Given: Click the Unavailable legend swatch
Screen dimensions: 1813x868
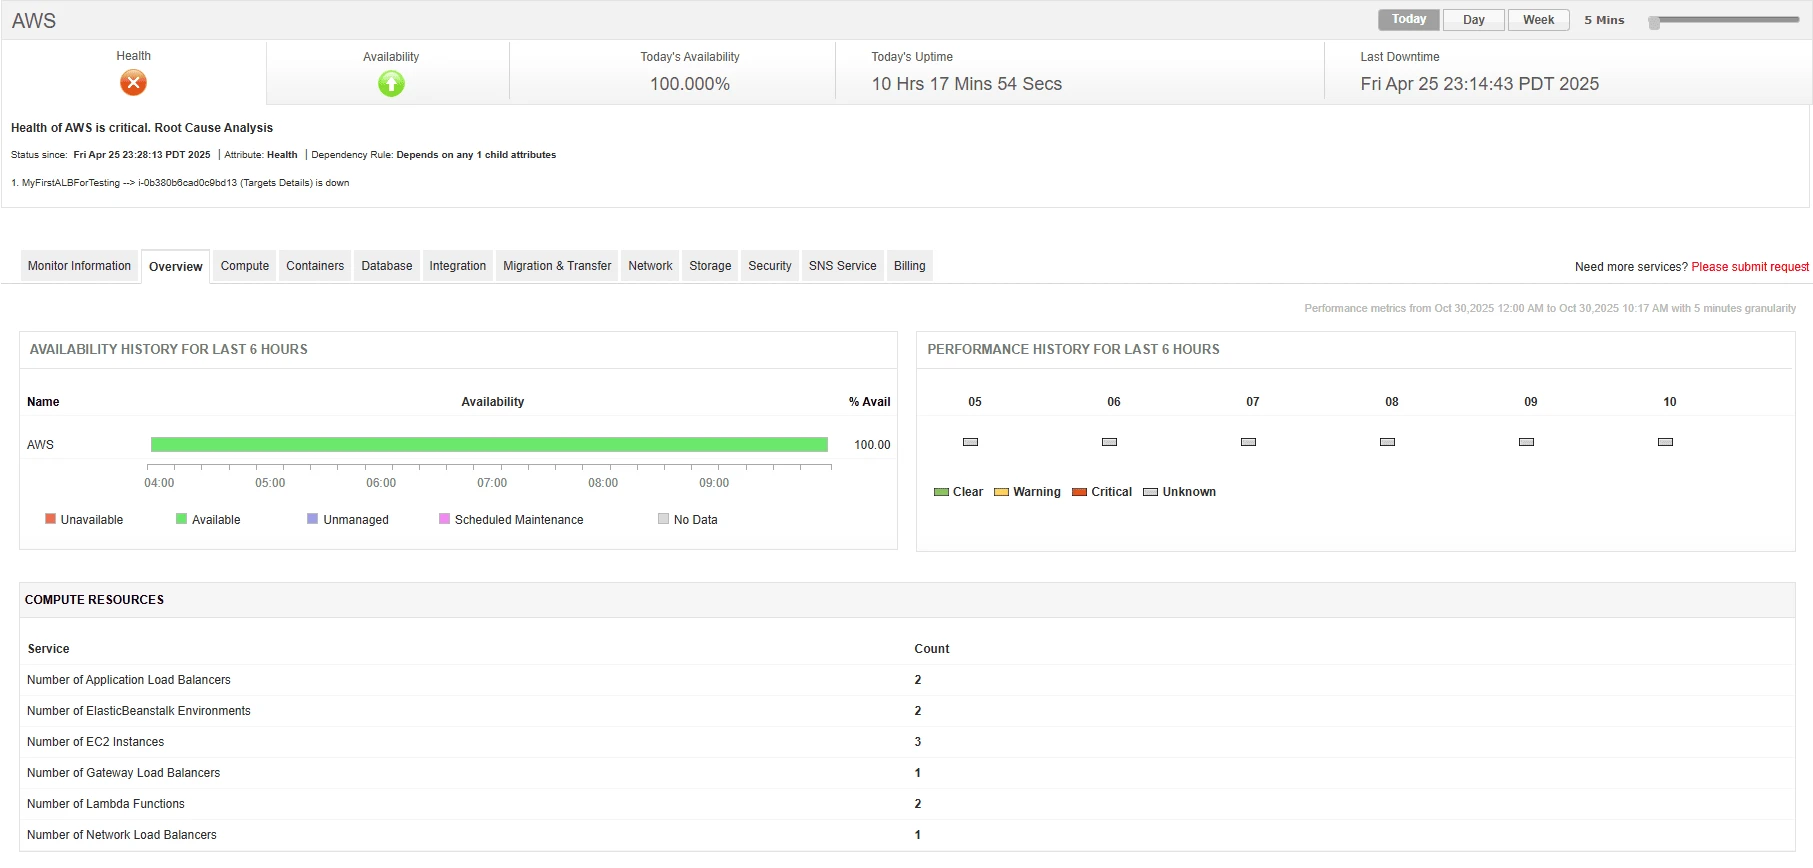Looking at the screenshot, I should [50, 519].
